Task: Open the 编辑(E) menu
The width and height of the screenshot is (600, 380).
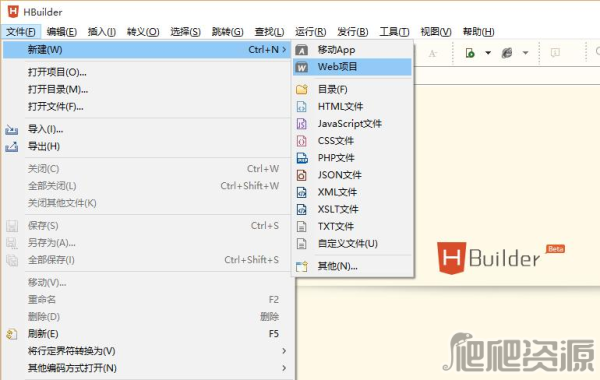Action: (x=62, y=32)
